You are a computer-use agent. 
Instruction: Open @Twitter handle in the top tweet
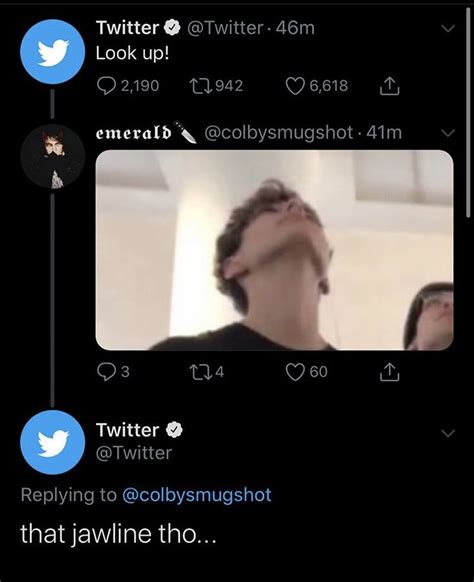click(225, 28)
